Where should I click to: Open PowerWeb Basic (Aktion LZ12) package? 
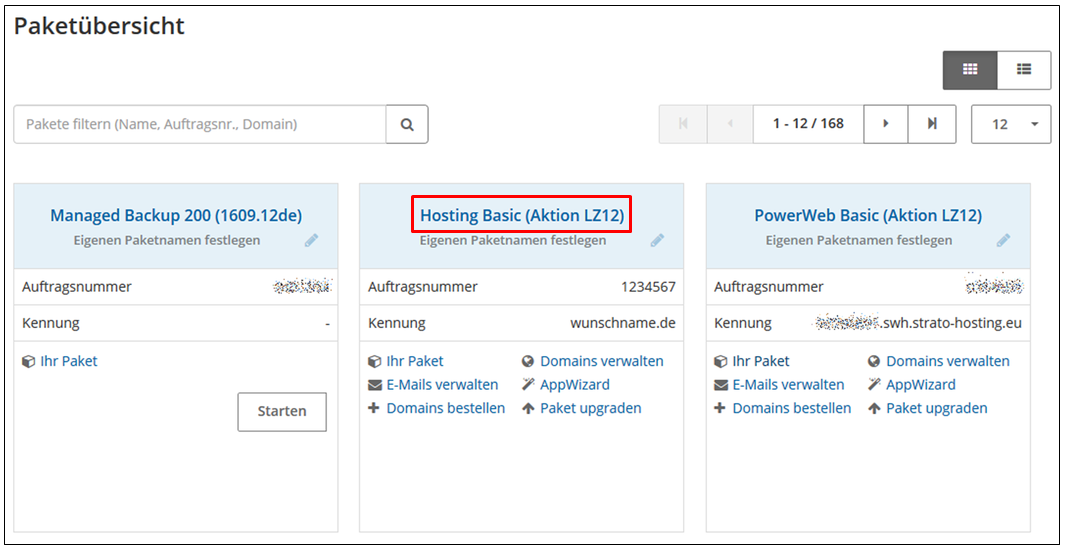point(867,215)
